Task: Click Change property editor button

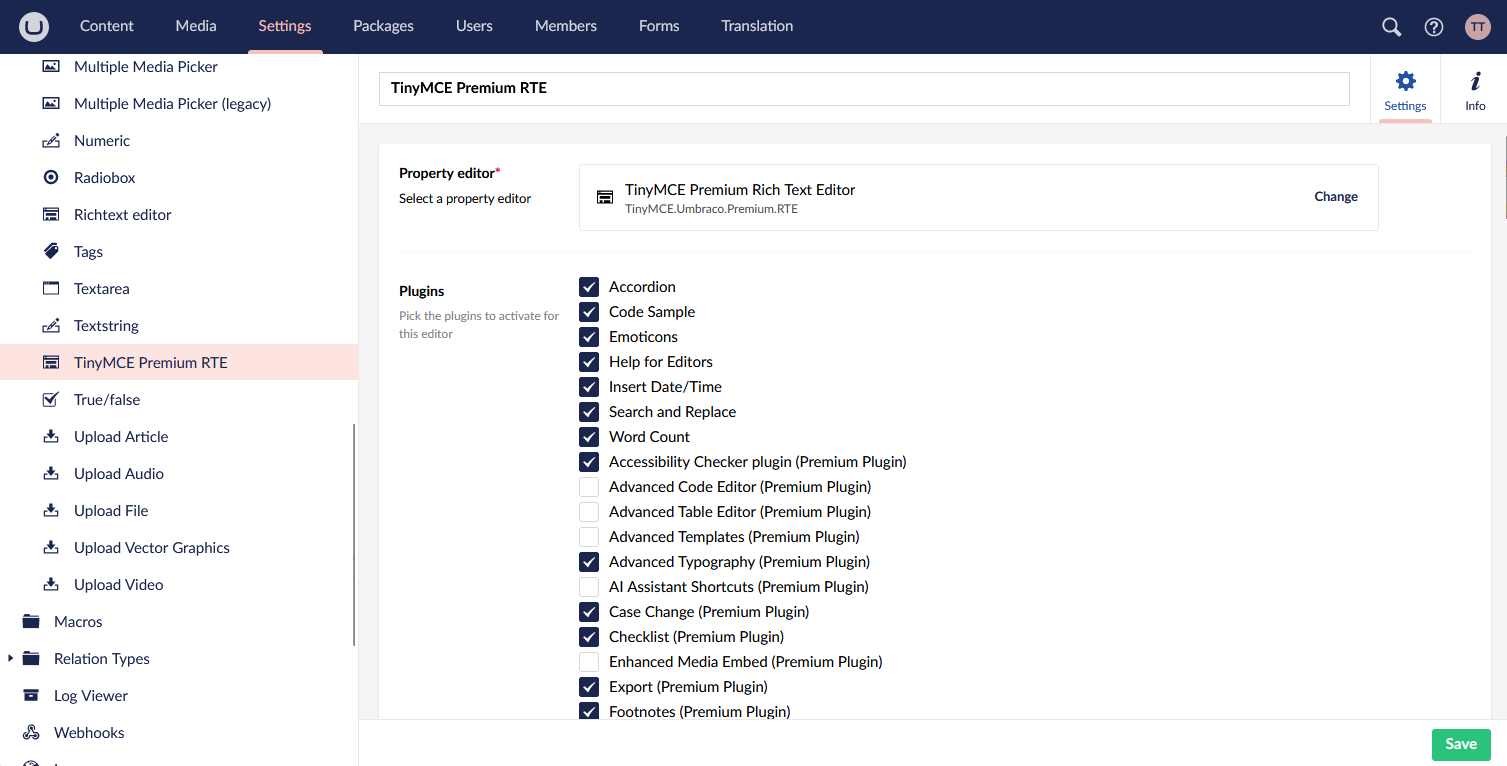Action: click(x=1336, y=197)
